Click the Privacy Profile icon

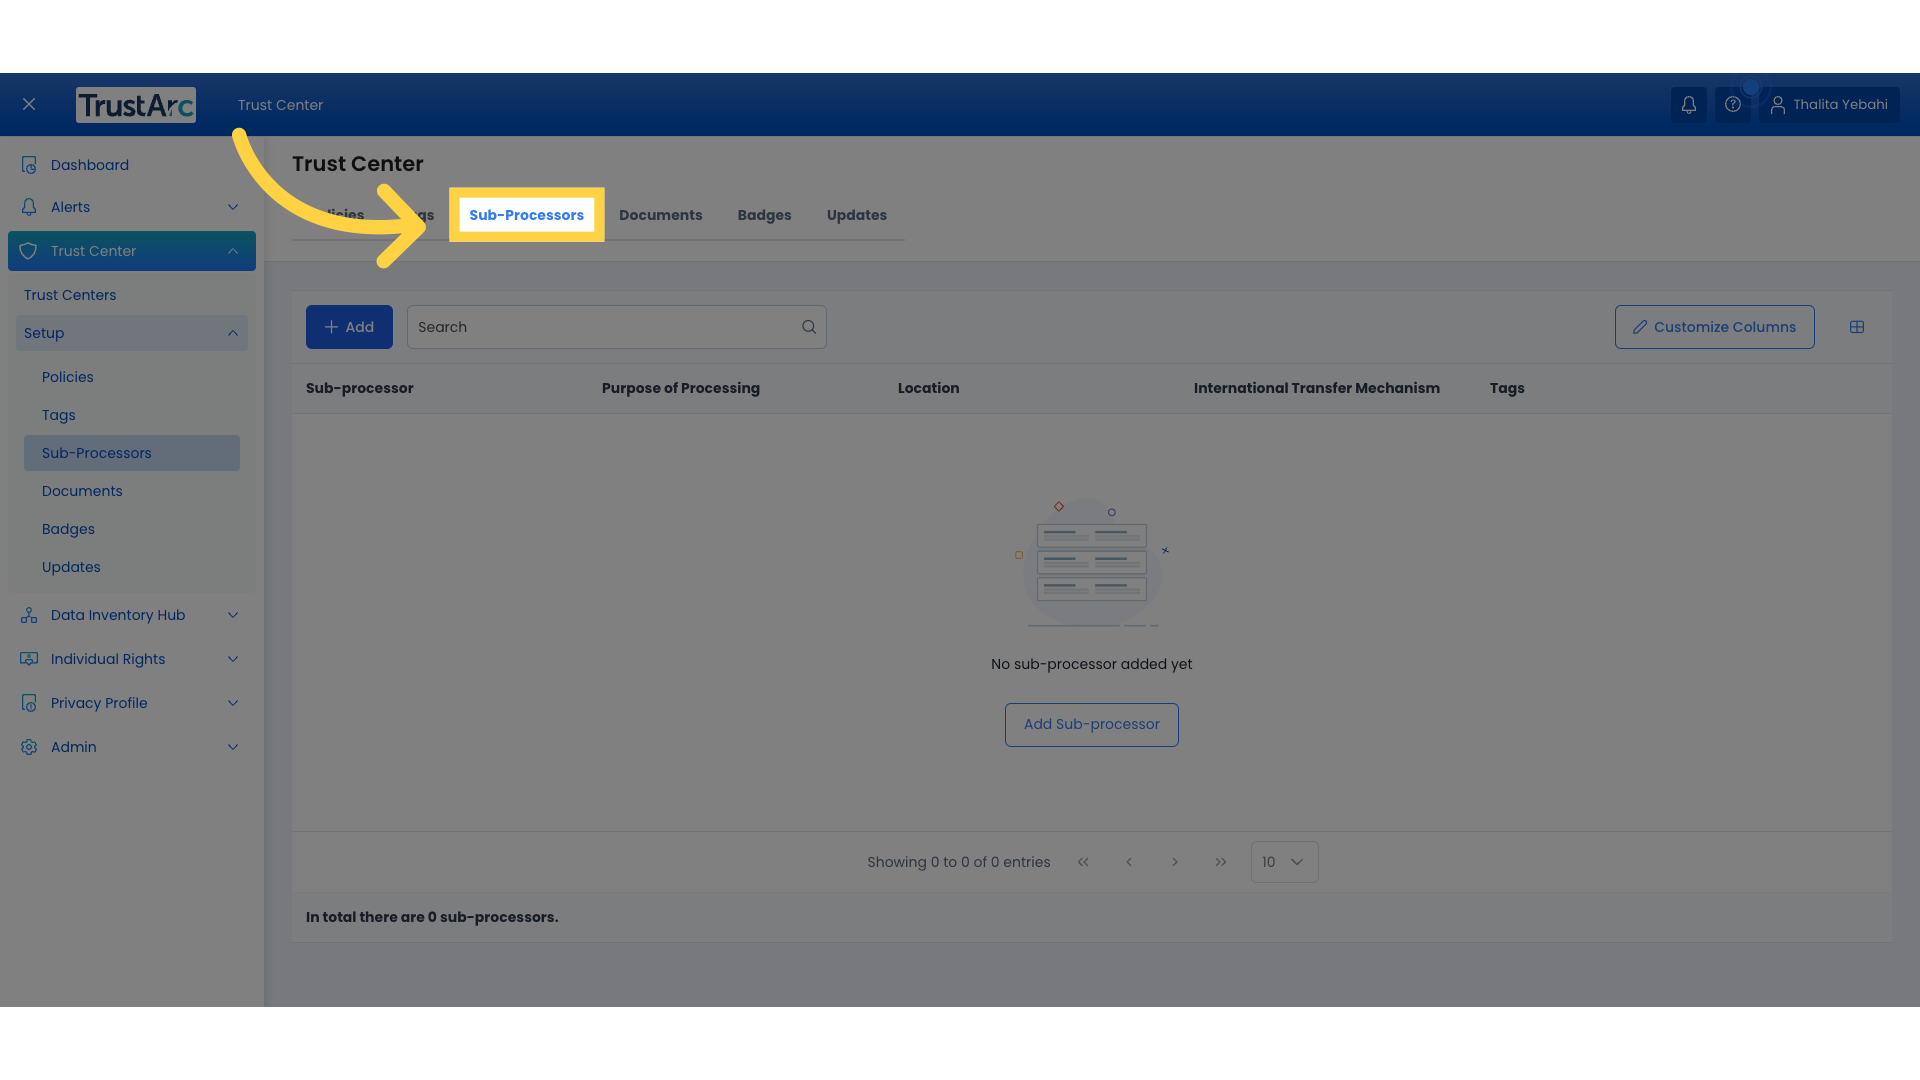pos(29,703)
